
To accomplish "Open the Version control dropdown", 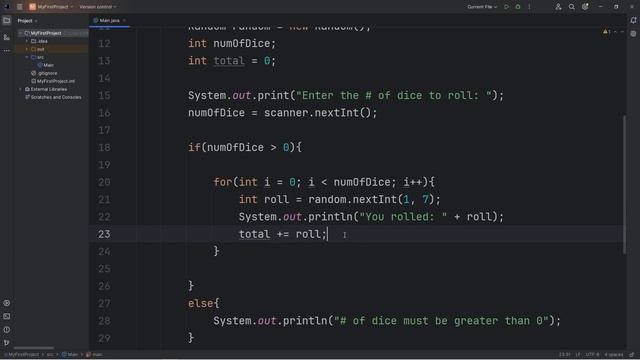I will point(98,7).
